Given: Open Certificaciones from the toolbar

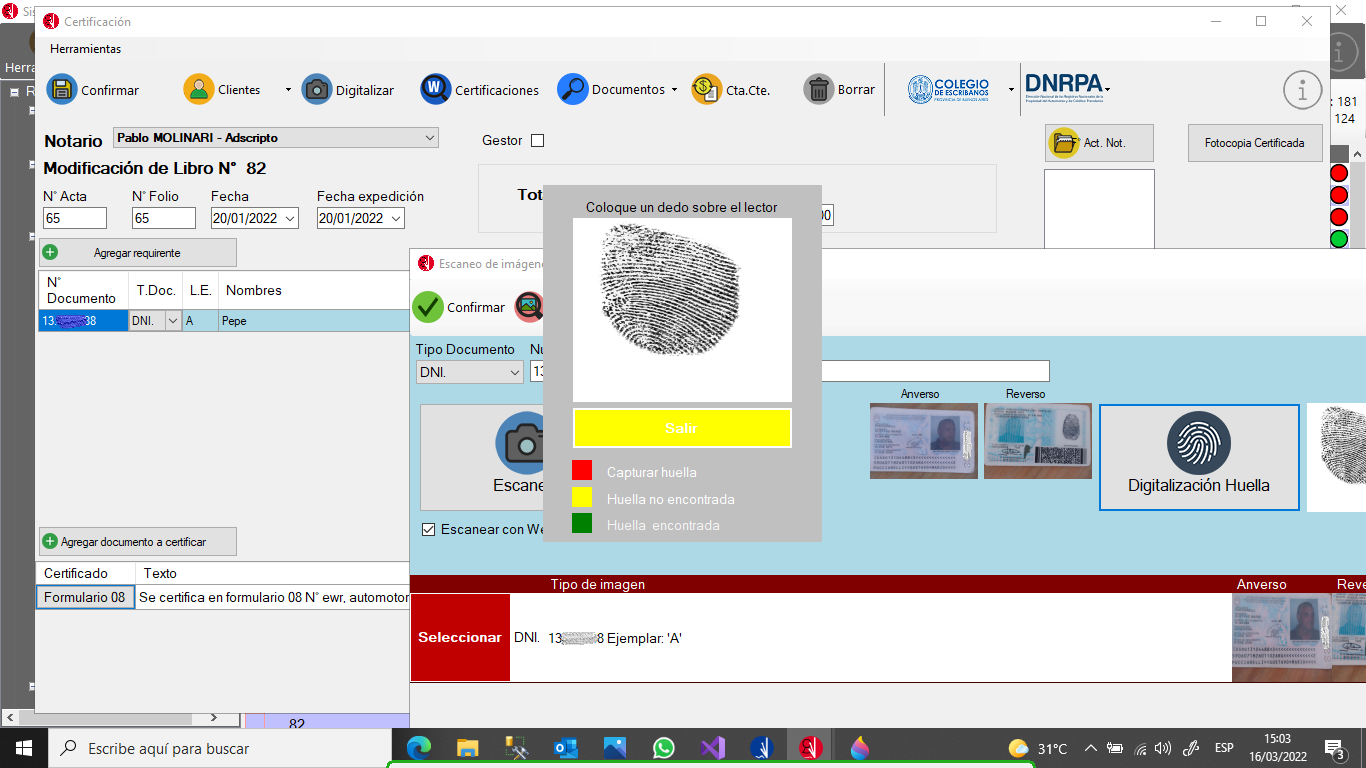Looking at the screenshot, I should [x=435, y=89].
